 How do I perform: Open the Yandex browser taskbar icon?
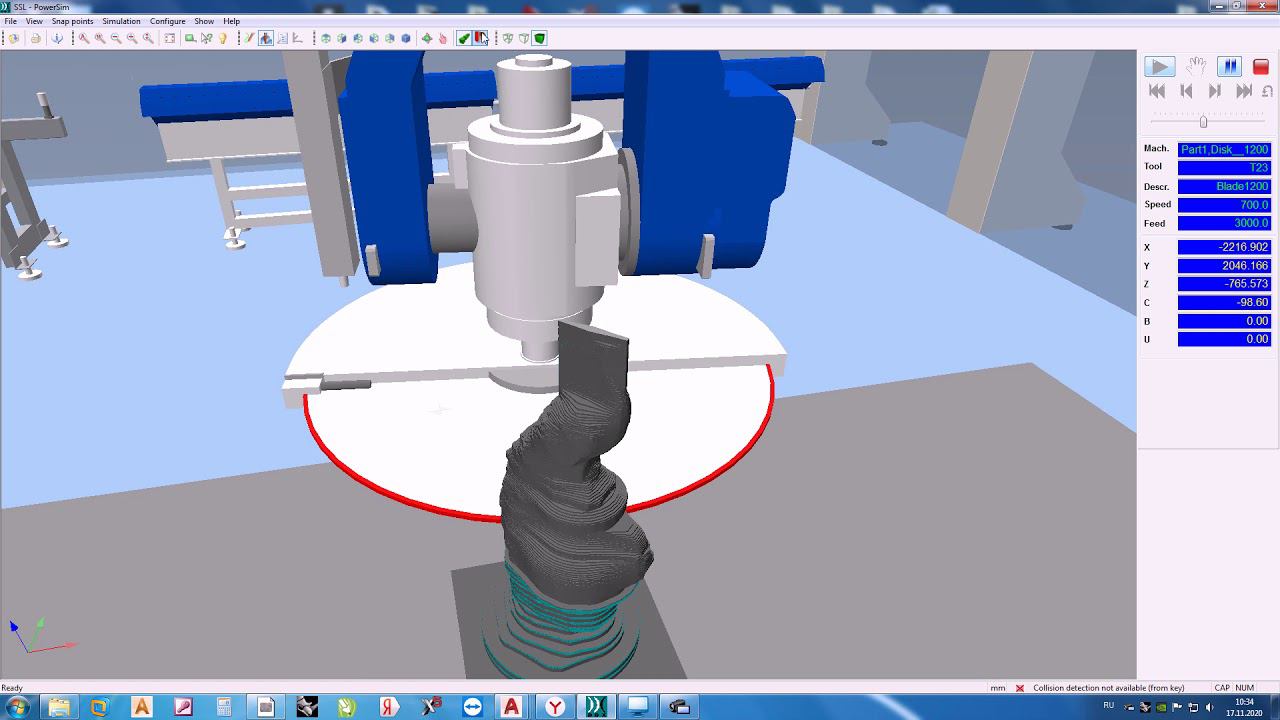coord(554,707)
